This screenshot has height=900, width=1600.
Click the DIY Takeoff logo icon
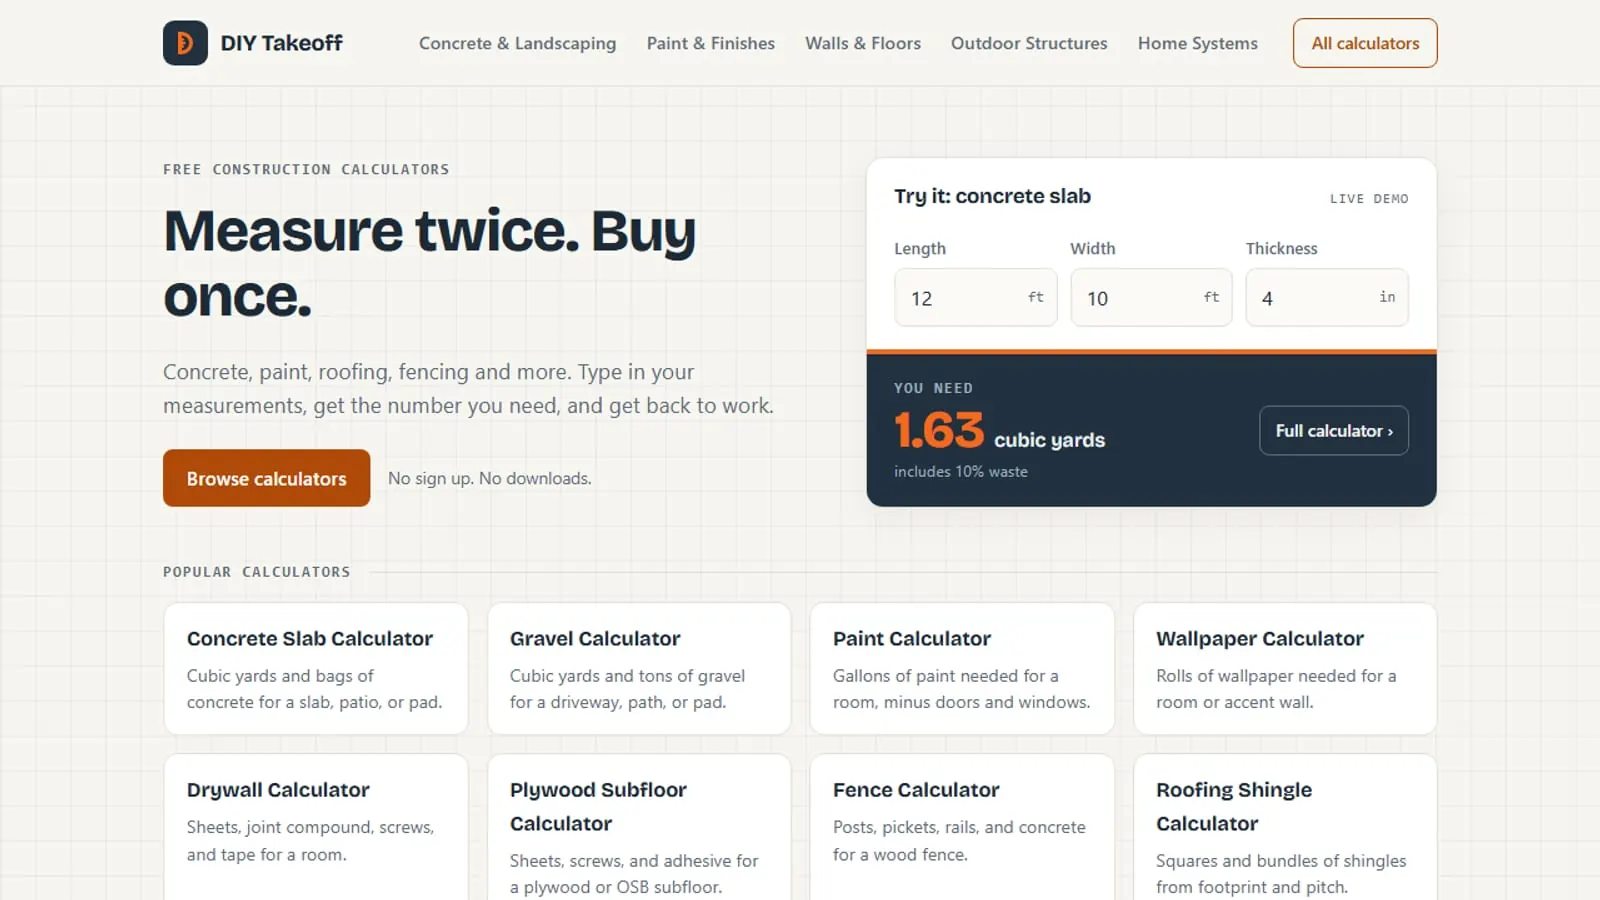click(185, 43)
